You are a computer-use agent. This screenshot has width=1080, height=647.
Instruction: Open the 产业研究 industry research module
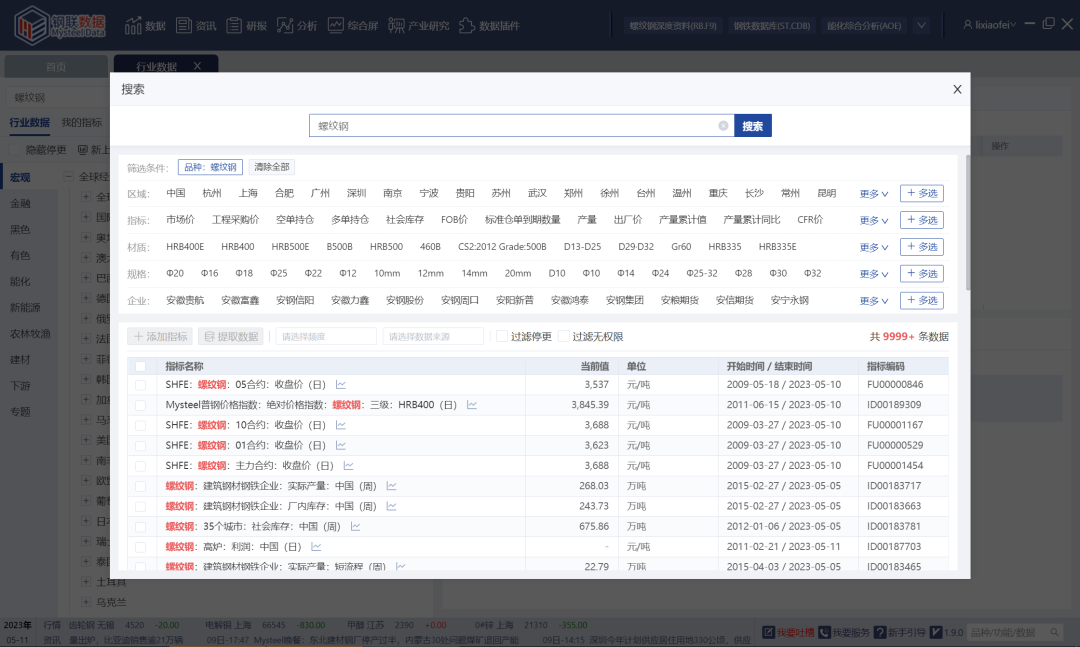pos(419,25)
